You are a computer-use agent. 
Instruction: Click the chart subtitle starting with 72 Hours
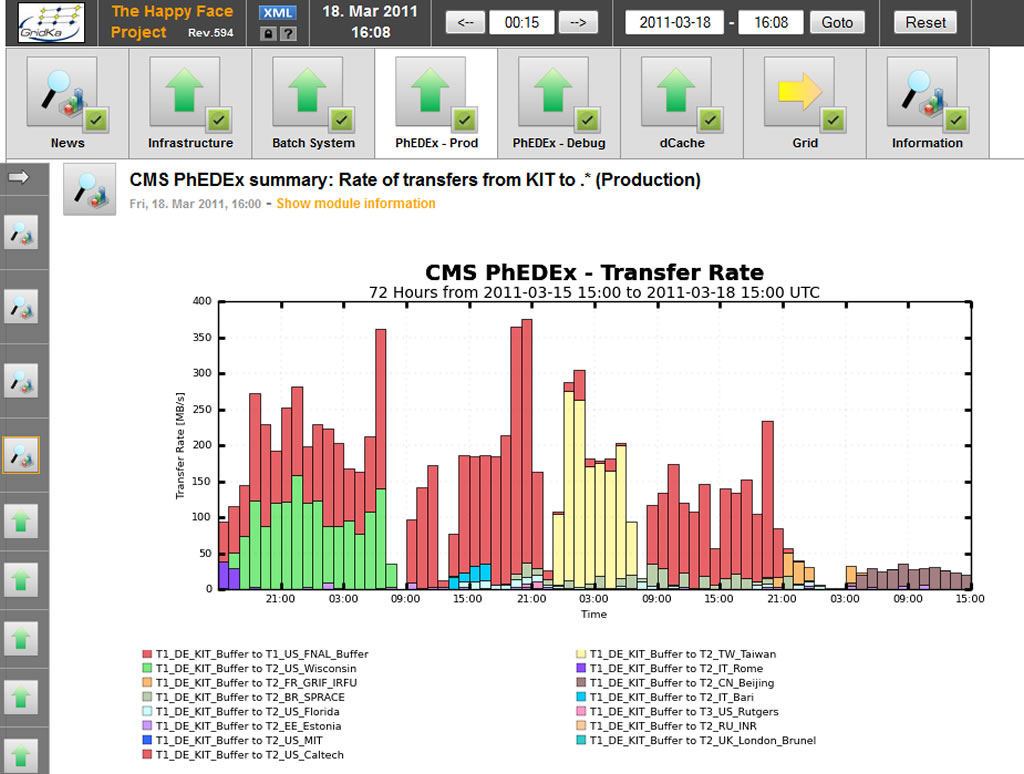(594, 292)
